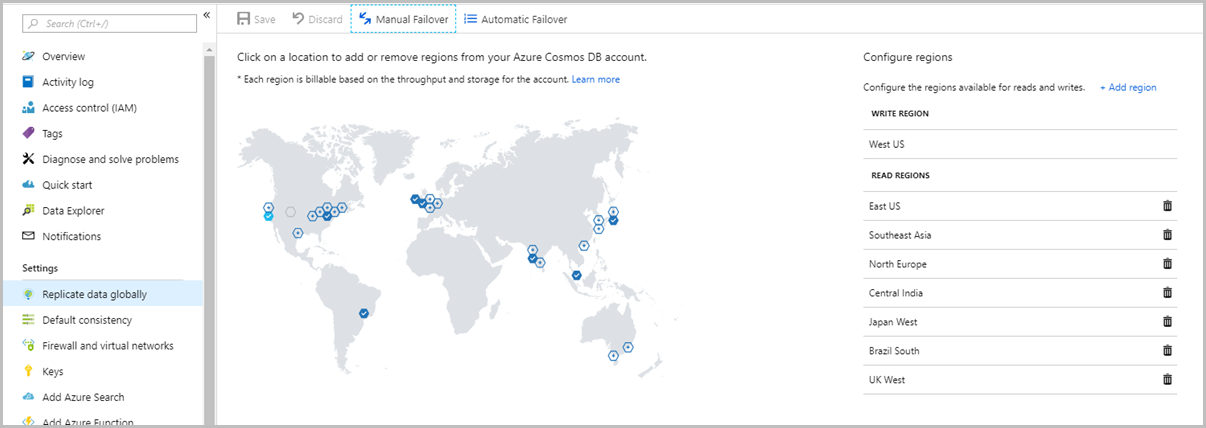Image resolution: width=1206 pixels, height=428 pixels.
Task: Toggle the checked Brazil South map marker
Action: [x=364, y=313]
